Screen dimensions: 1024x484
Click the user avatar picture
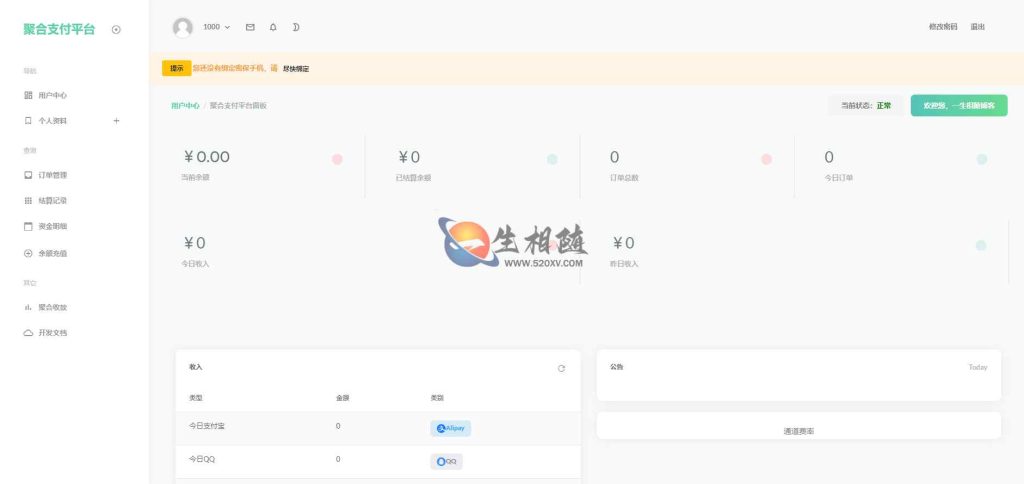(x=183, y=27)
